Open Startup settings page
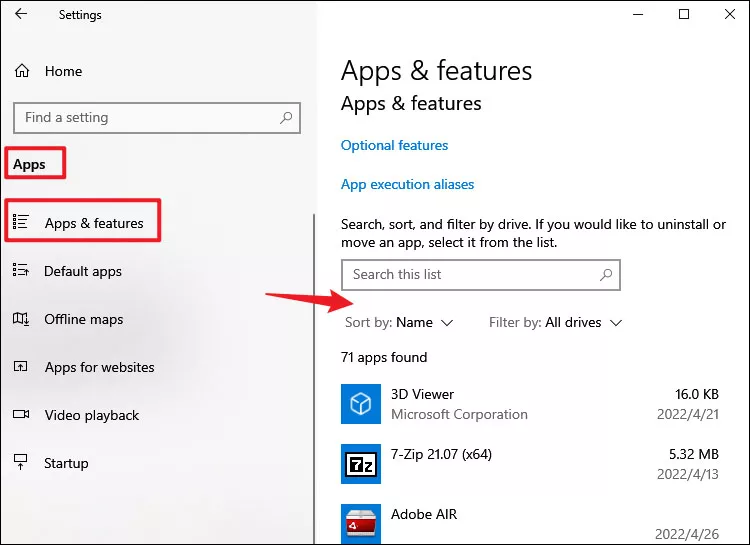This screenshot has height=545, width=750. click(66, 463)
